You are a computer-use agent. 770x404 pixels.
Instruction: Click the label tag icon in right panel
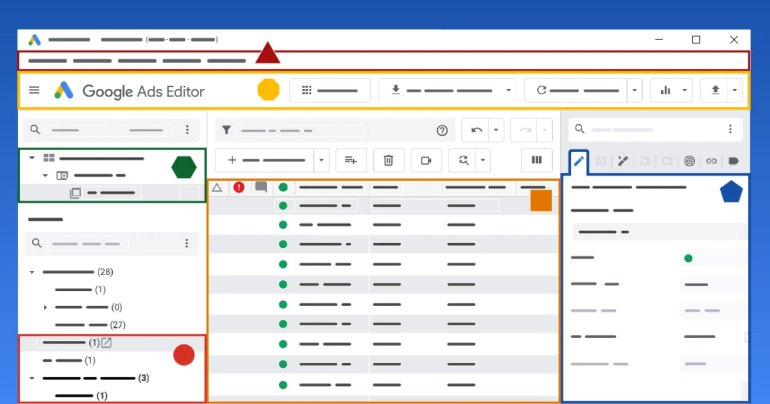(733, 160)
